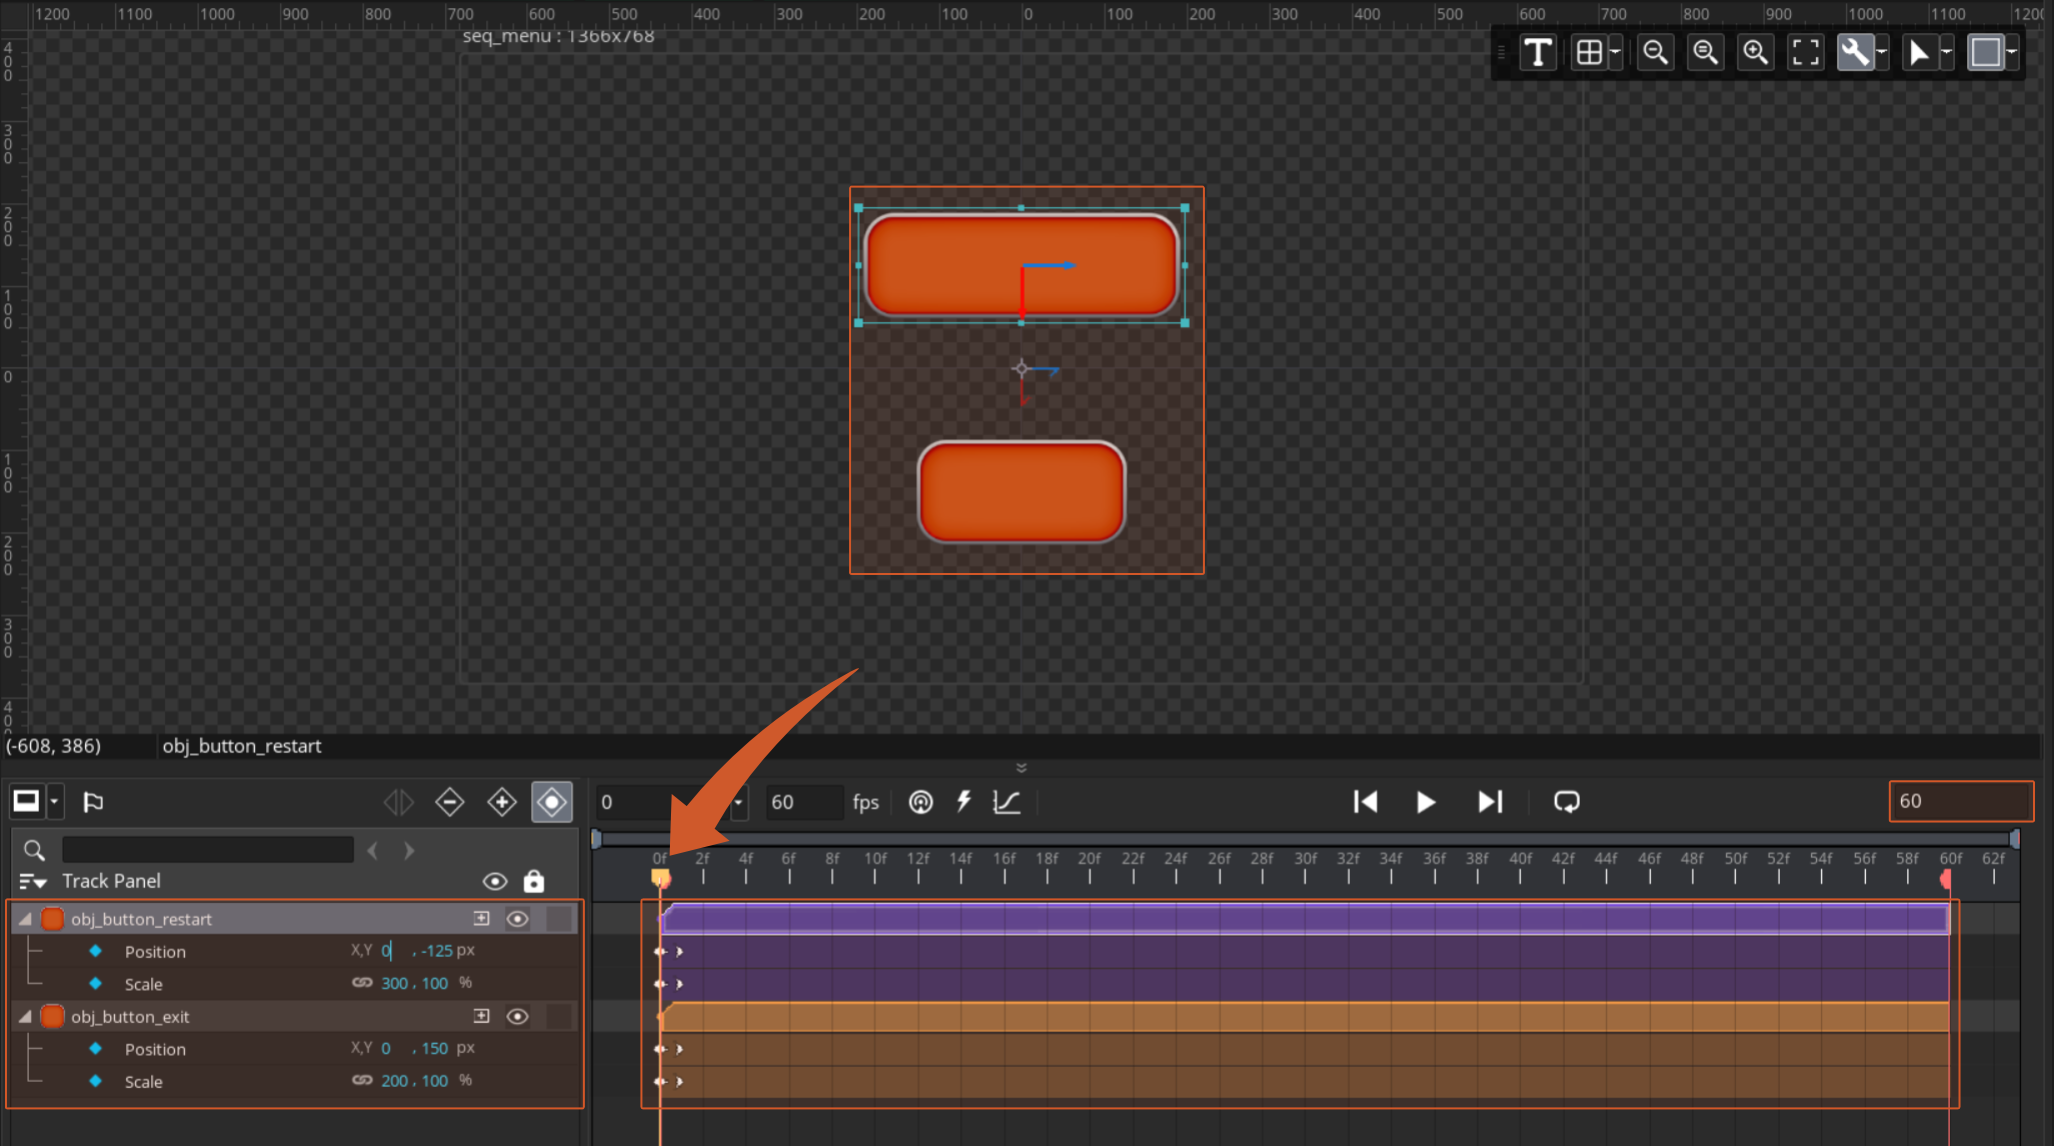Toggle loop playback mode
The image size is (2054, 1146).
click(x=1566, y=802)
